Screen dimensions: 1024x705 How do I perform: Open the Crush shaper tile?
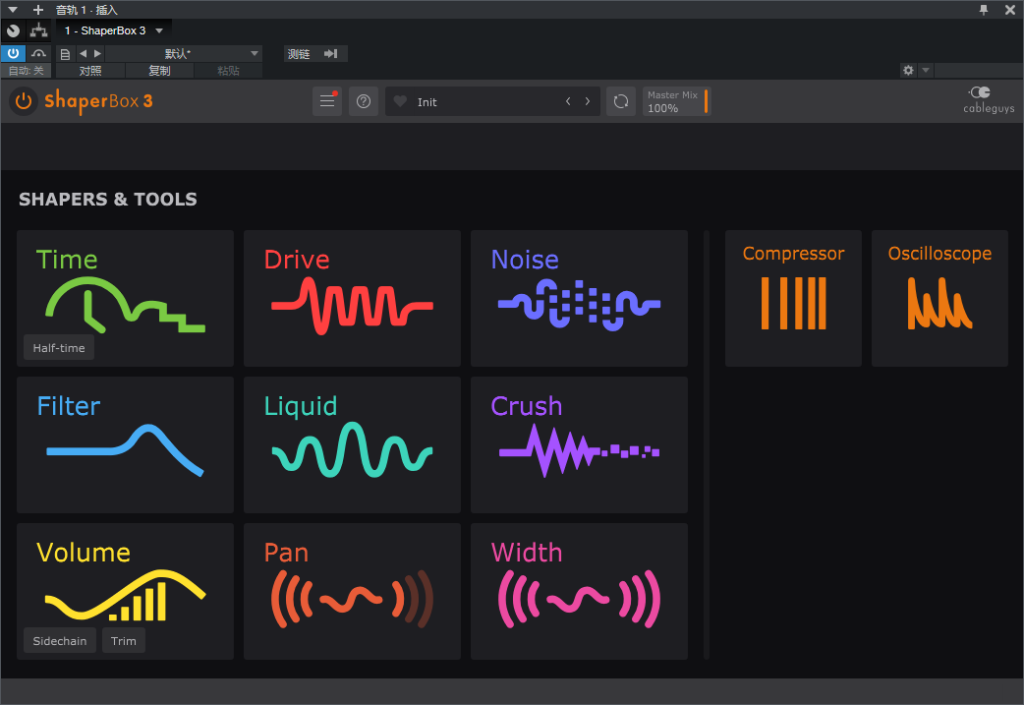coord(579,445)
